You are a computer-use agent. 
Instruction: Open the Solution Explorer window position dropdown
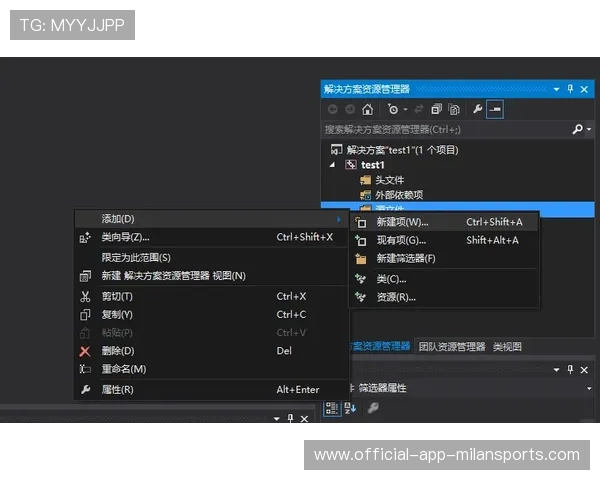pos(556,90)
